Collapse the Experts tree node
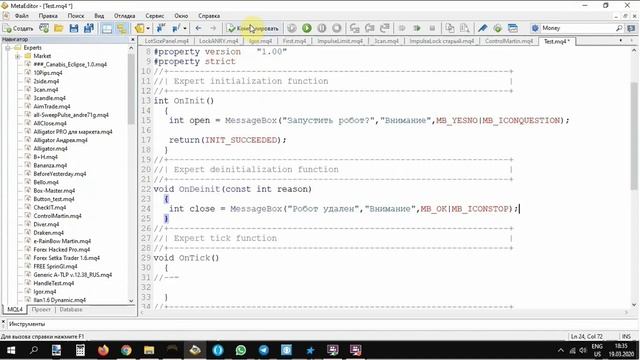The height and width of the screenshot is (360, 640). 8,48
